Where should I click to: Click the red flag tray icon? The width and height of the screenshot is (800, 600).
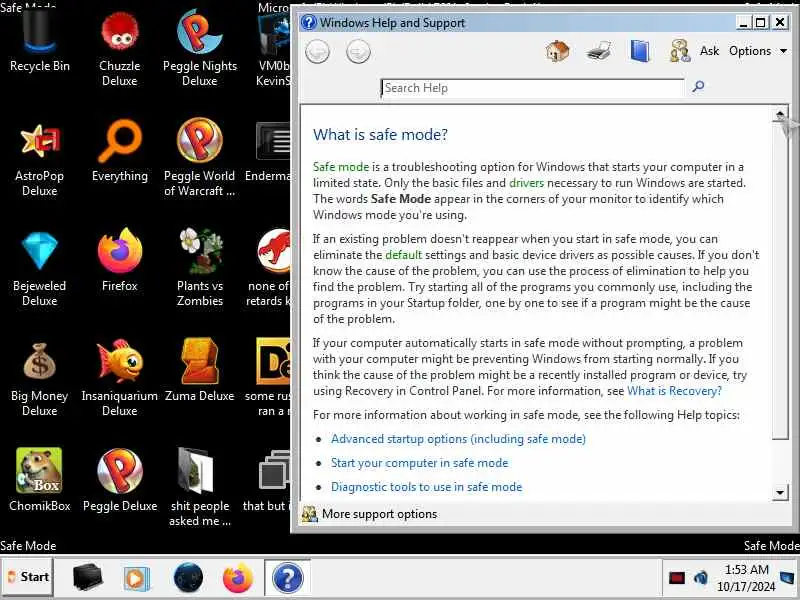pyautogui.click(x=677, y=578)
